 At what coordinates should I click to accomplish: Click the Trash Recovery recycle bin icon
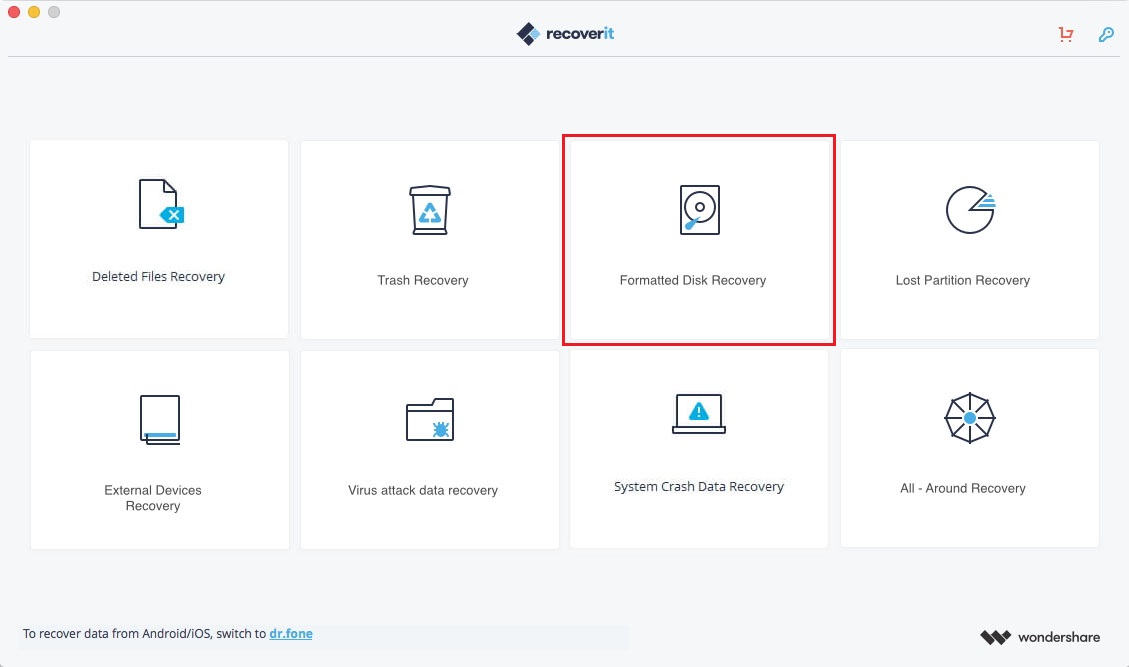(x=430, y=210)
